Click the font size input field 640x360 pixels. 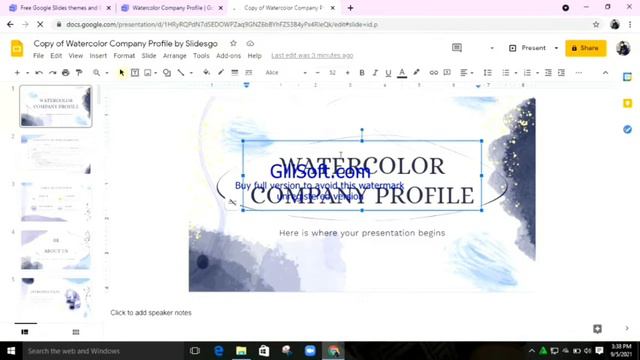[332, 73]
